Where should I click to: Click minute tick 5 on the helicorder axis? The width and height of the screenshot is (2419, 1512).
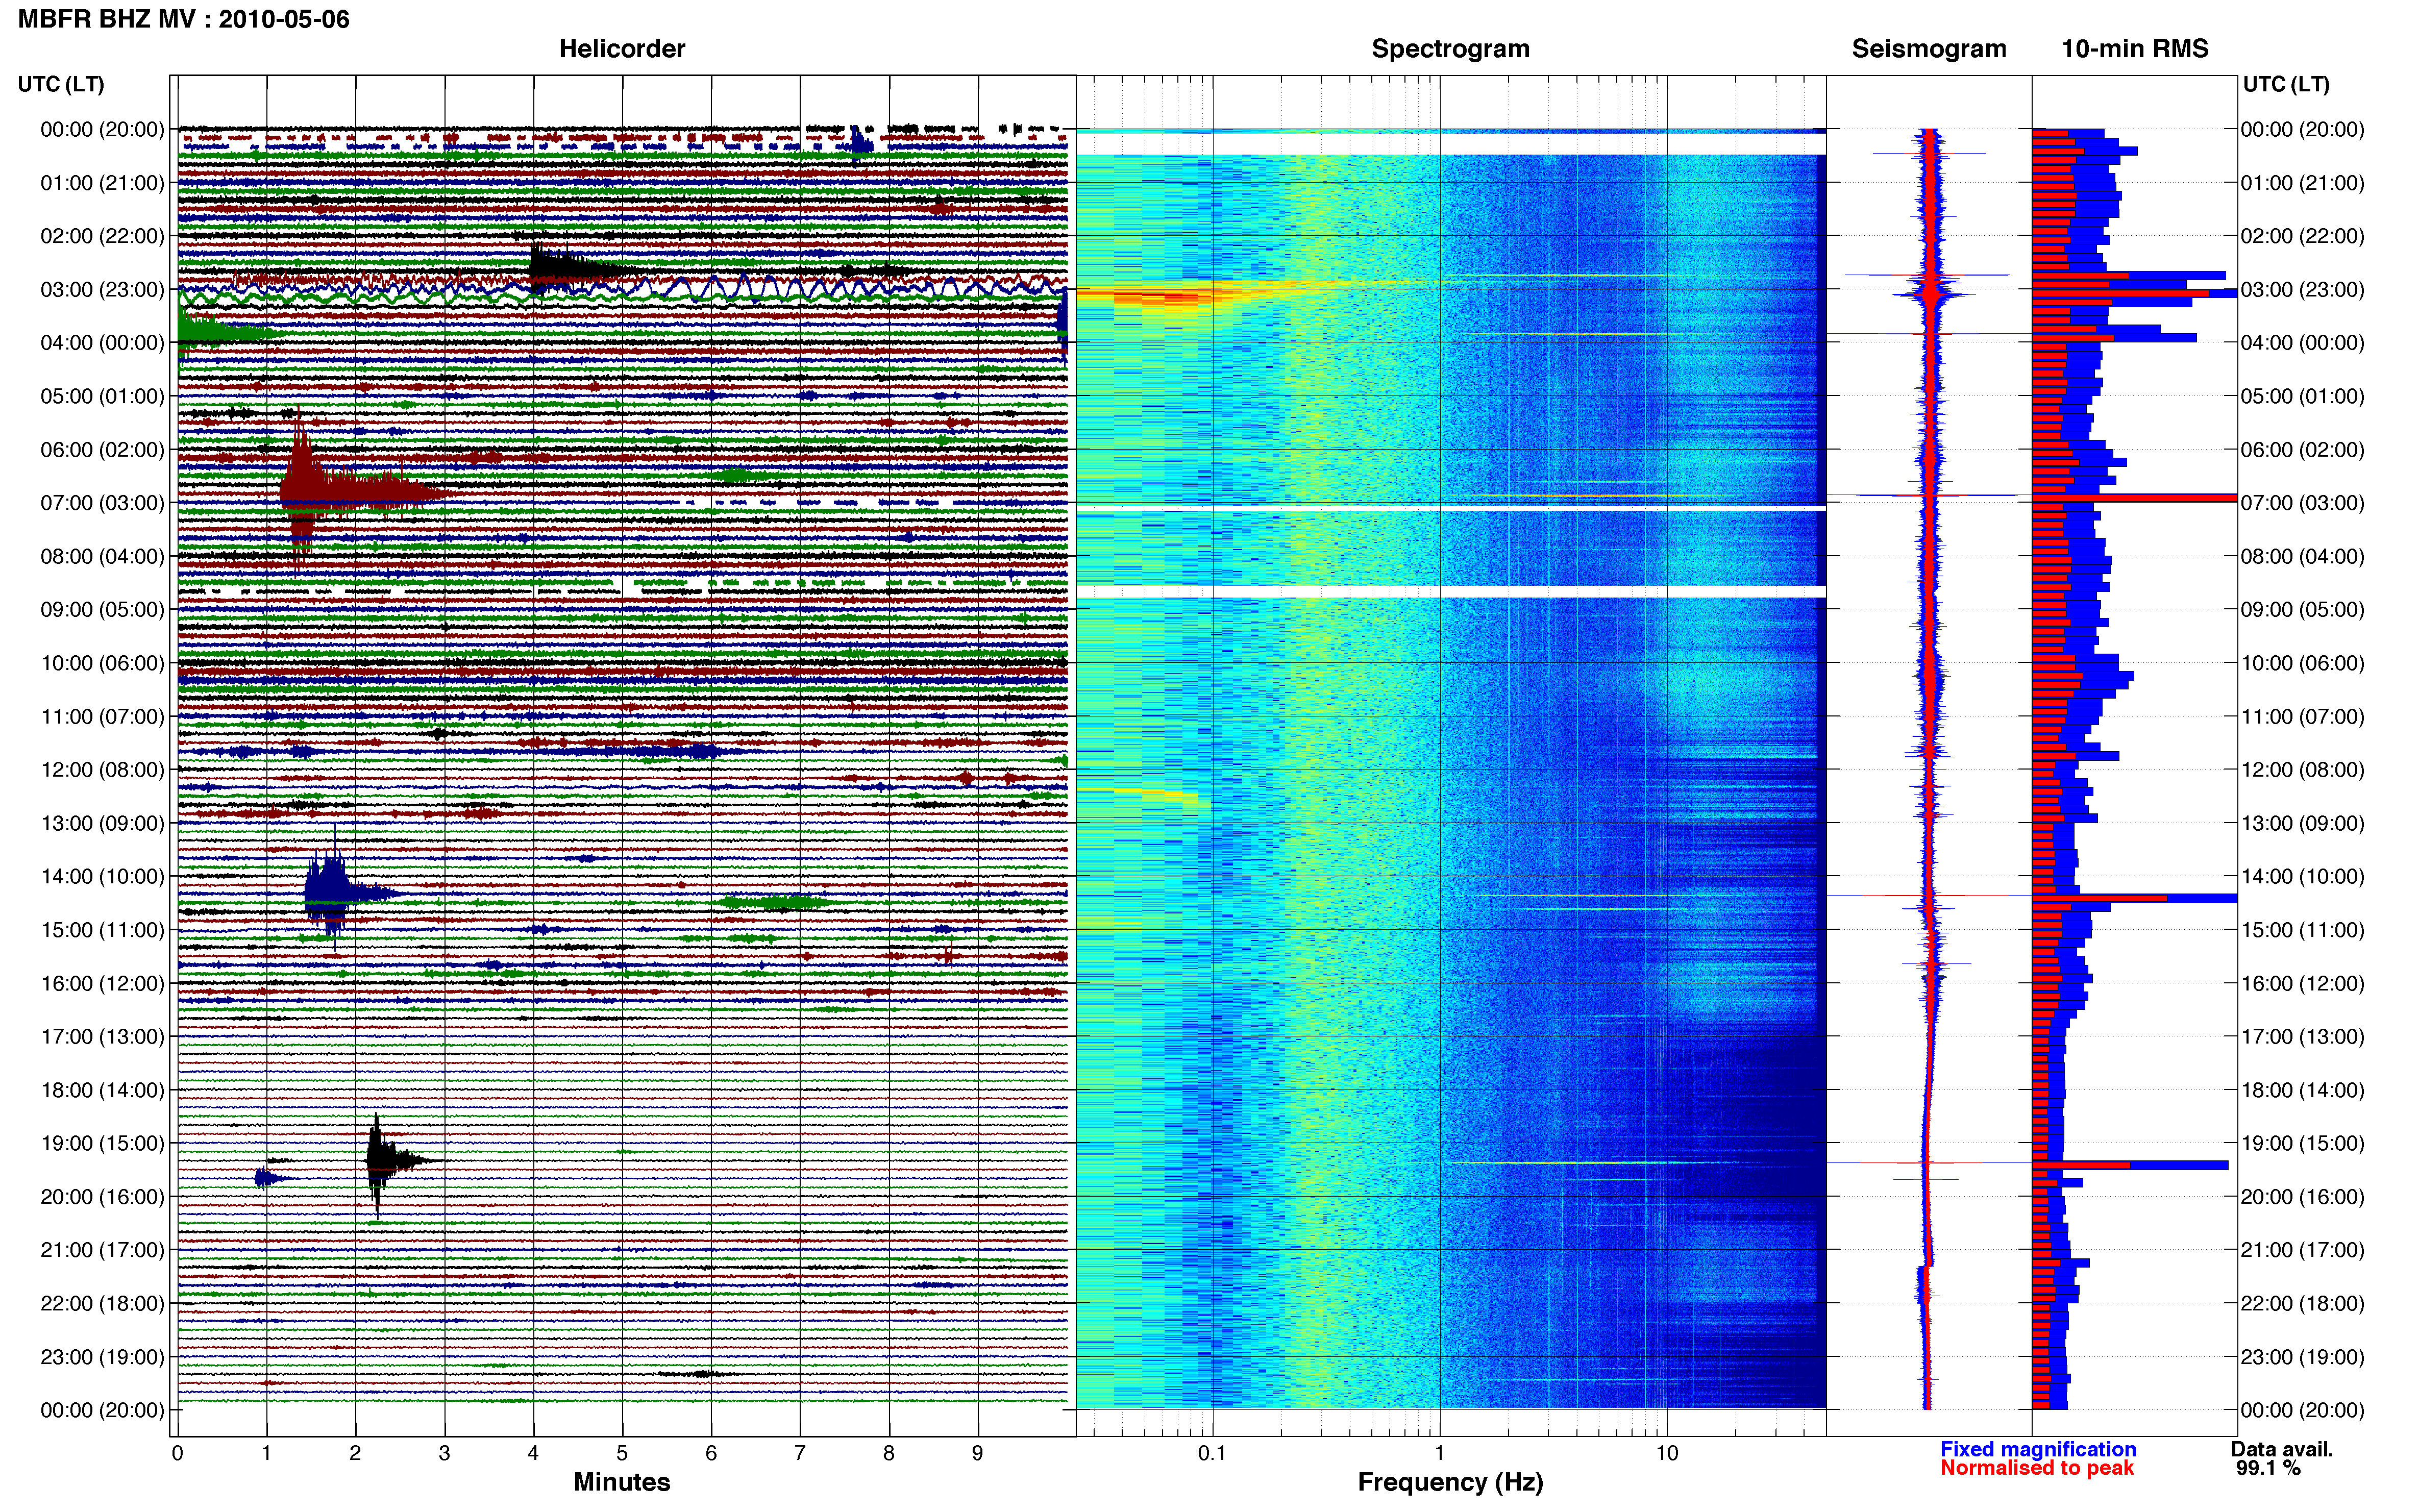(x=622, y=1453)
